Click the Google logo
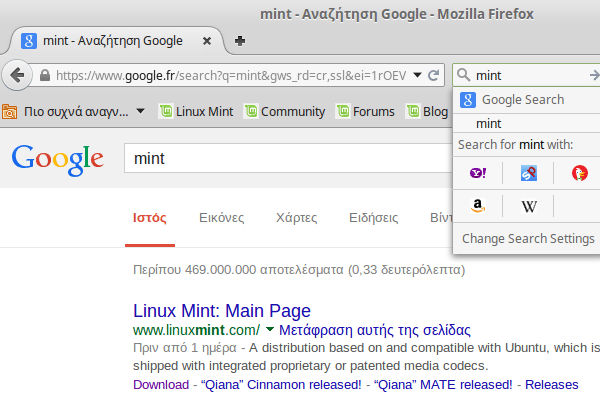Image resolution: width=600 pixels, height=400 pixels. click(x=57, y=159)
